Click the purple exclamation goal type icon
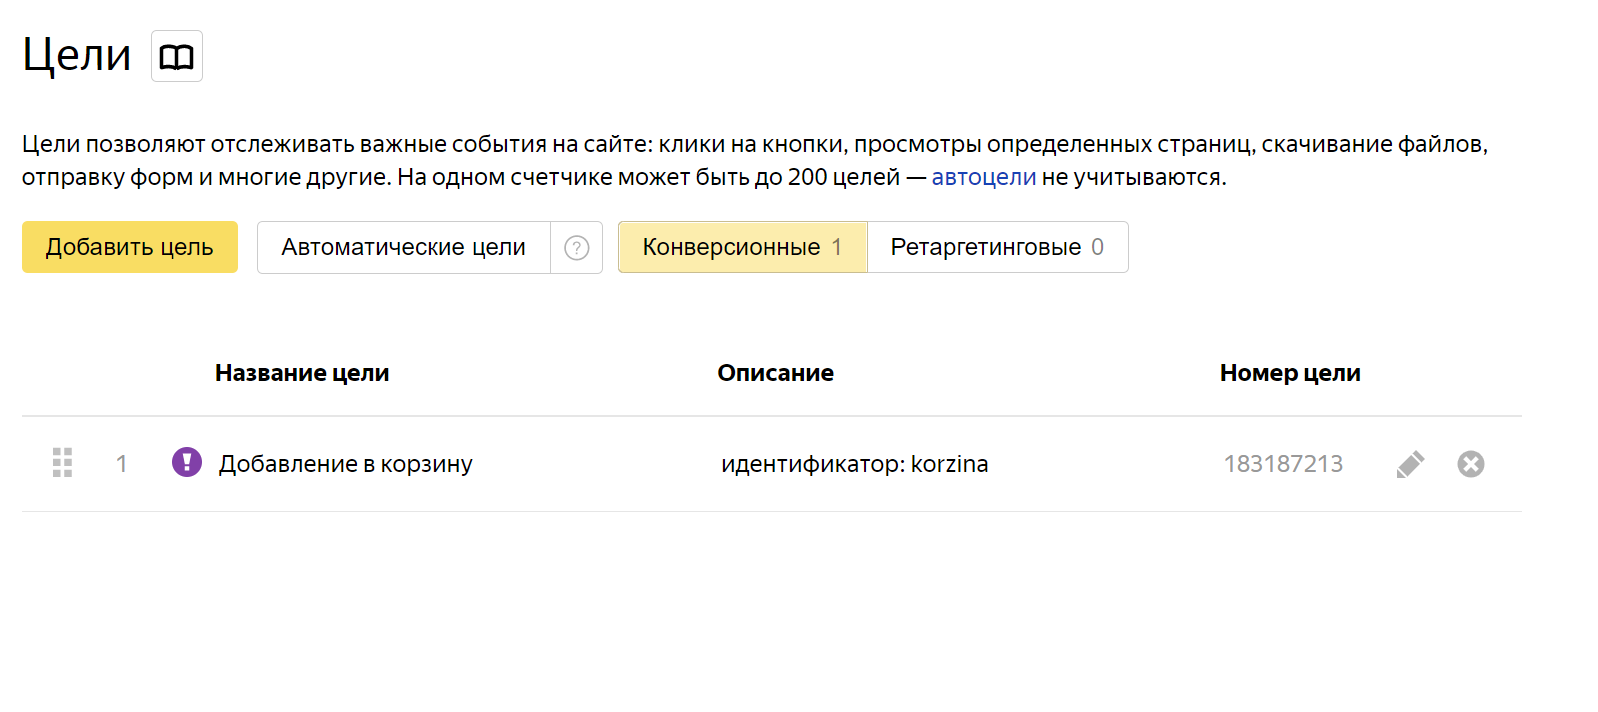The image size is (1598, 712). tap(187, 462)
